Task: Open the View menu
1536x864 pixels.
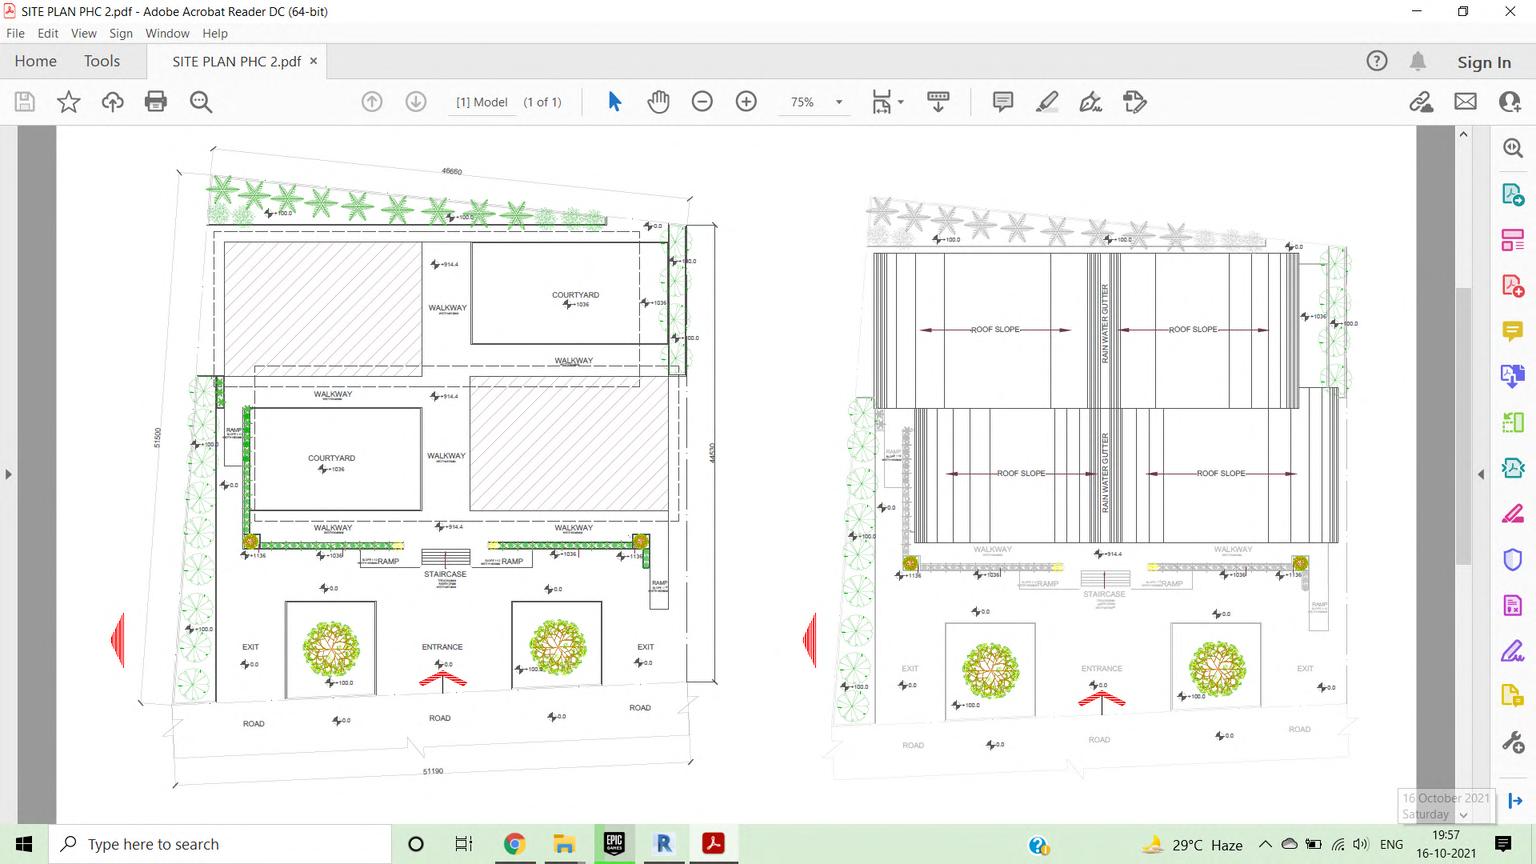Action: (x=84, y=33)
